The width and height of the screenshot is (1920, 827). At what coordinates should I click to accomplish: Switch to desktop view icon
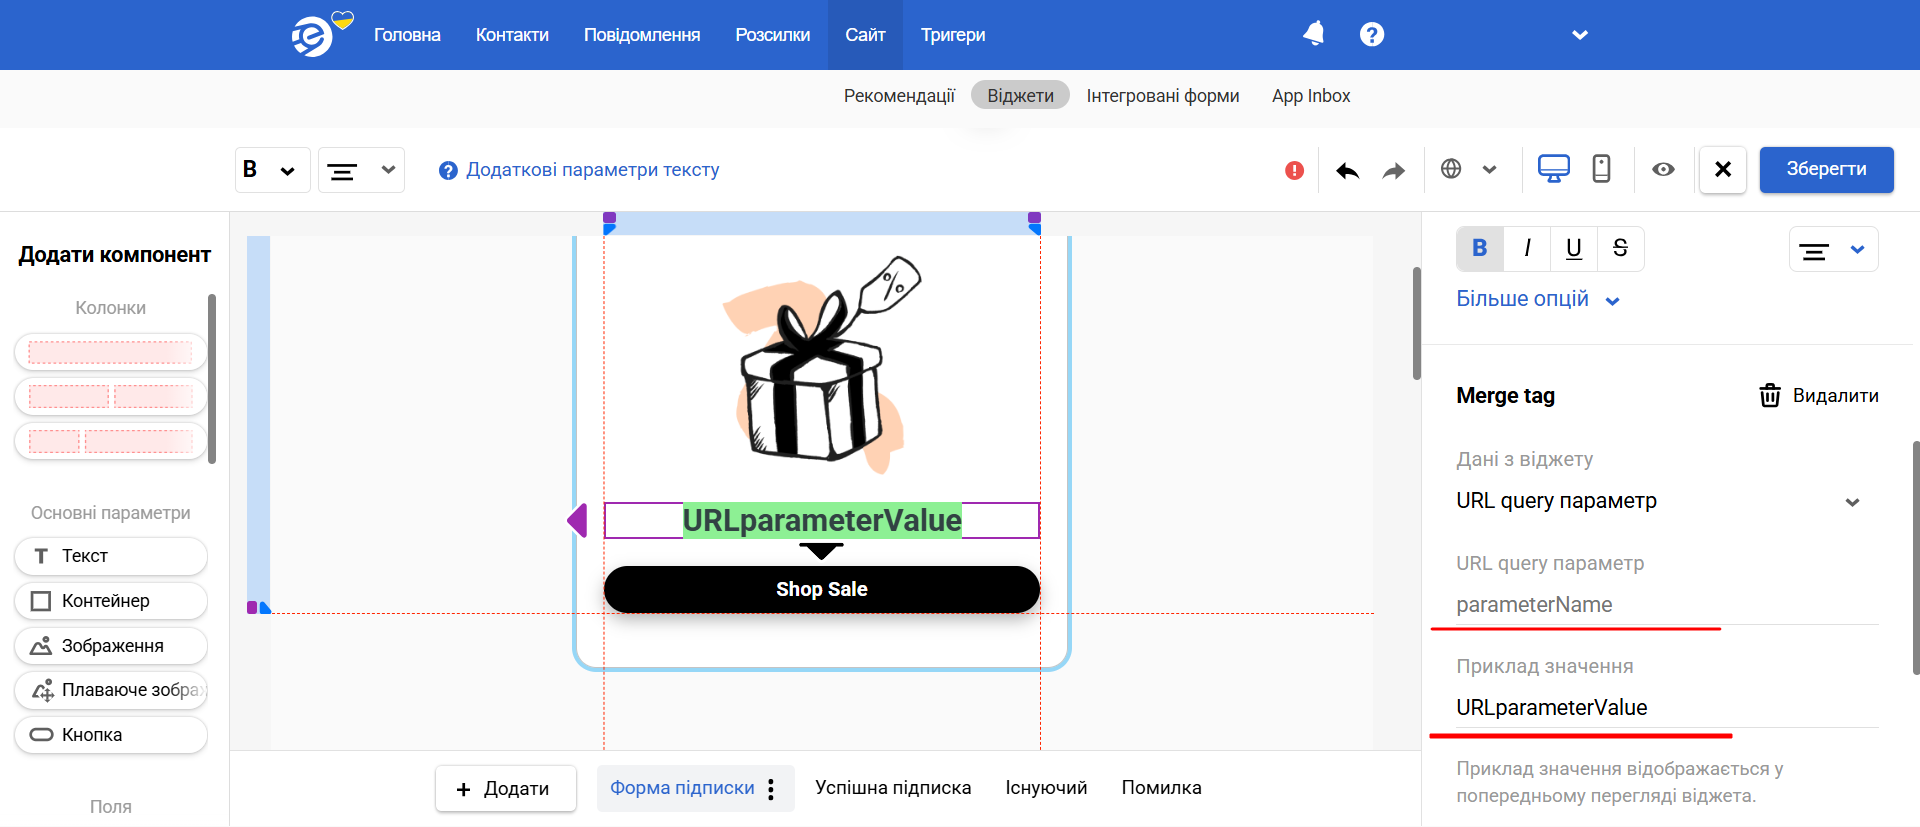[1553, 168]
